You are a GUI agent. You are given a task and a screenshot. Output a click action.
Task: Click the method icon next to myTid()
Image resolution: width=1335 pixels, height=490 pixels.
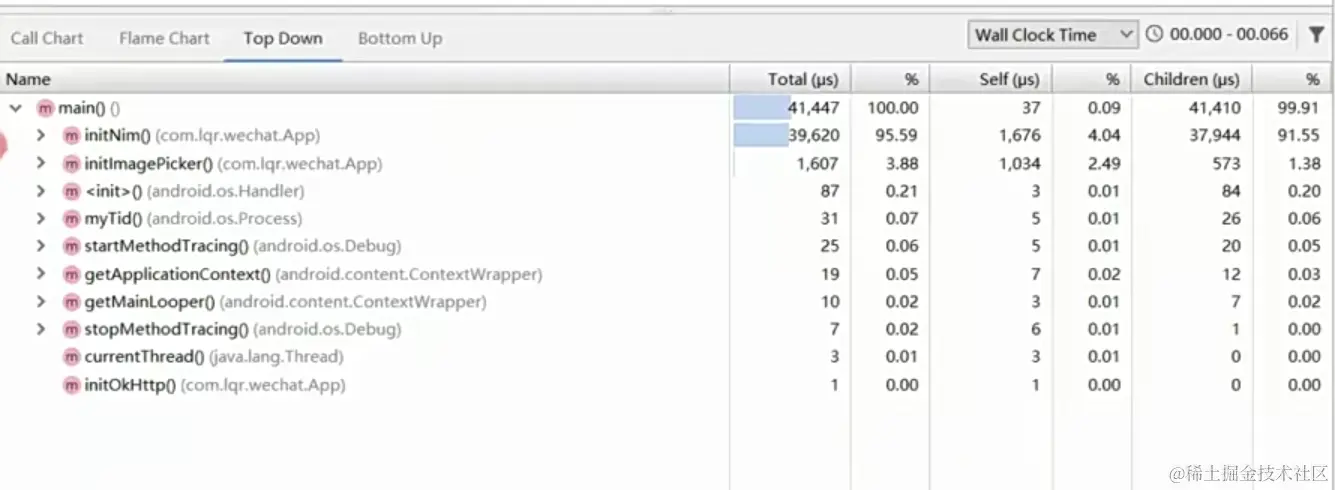(x=71, y=218)
